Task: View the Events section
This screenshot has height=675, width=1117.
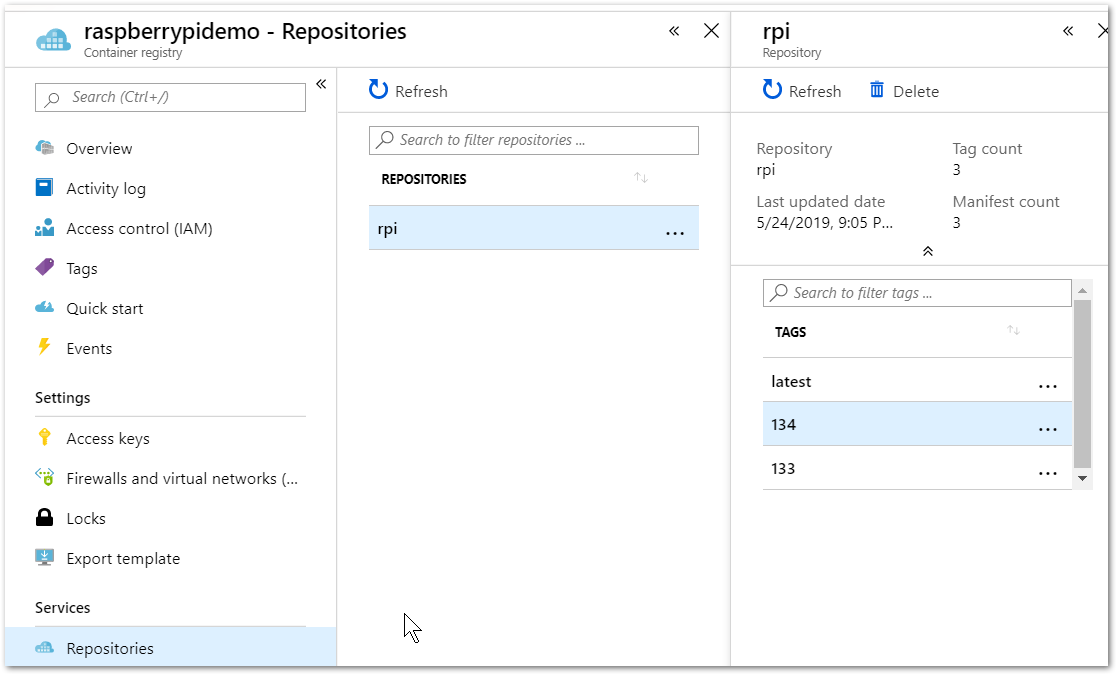Action: (x=88, y=348)
